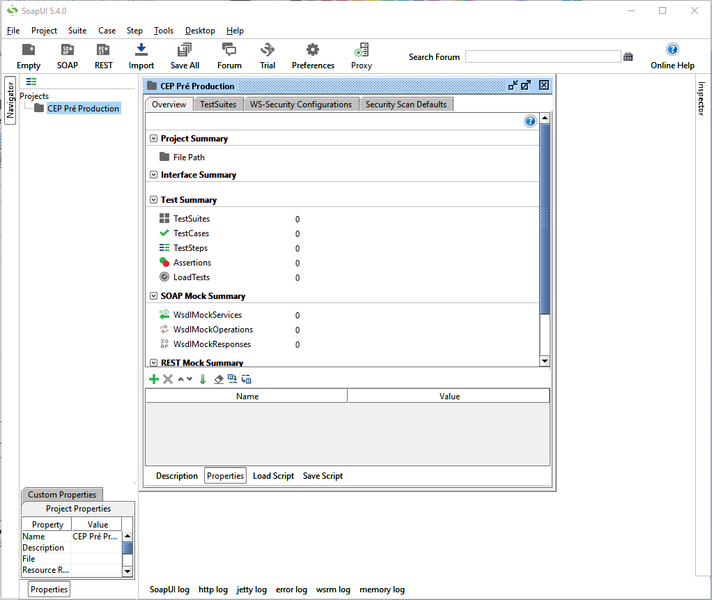Collapse SOAP Mock Summary section

(x=153, y=296)
